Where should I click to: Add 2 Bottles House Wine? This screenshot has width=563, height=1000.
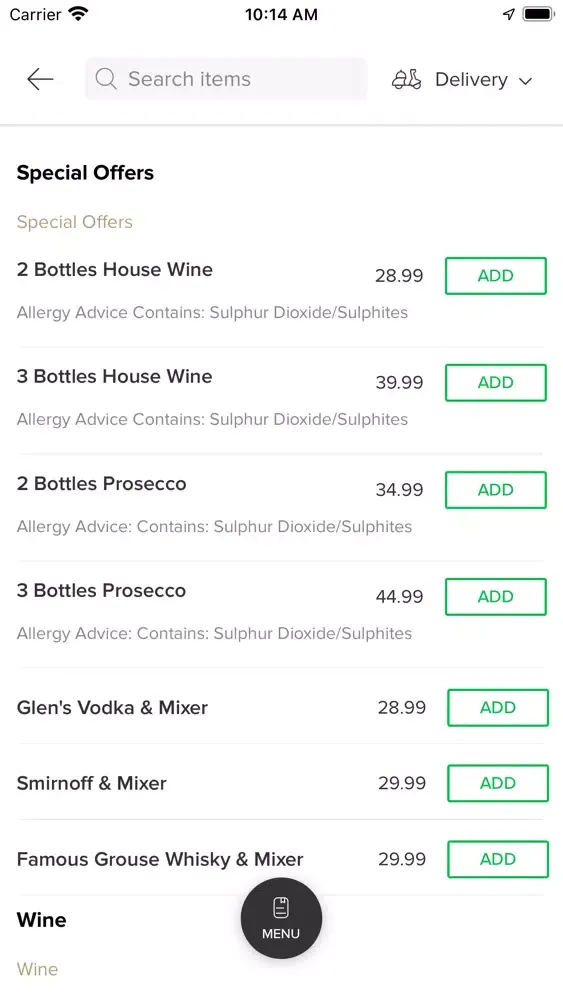[495, 276]
